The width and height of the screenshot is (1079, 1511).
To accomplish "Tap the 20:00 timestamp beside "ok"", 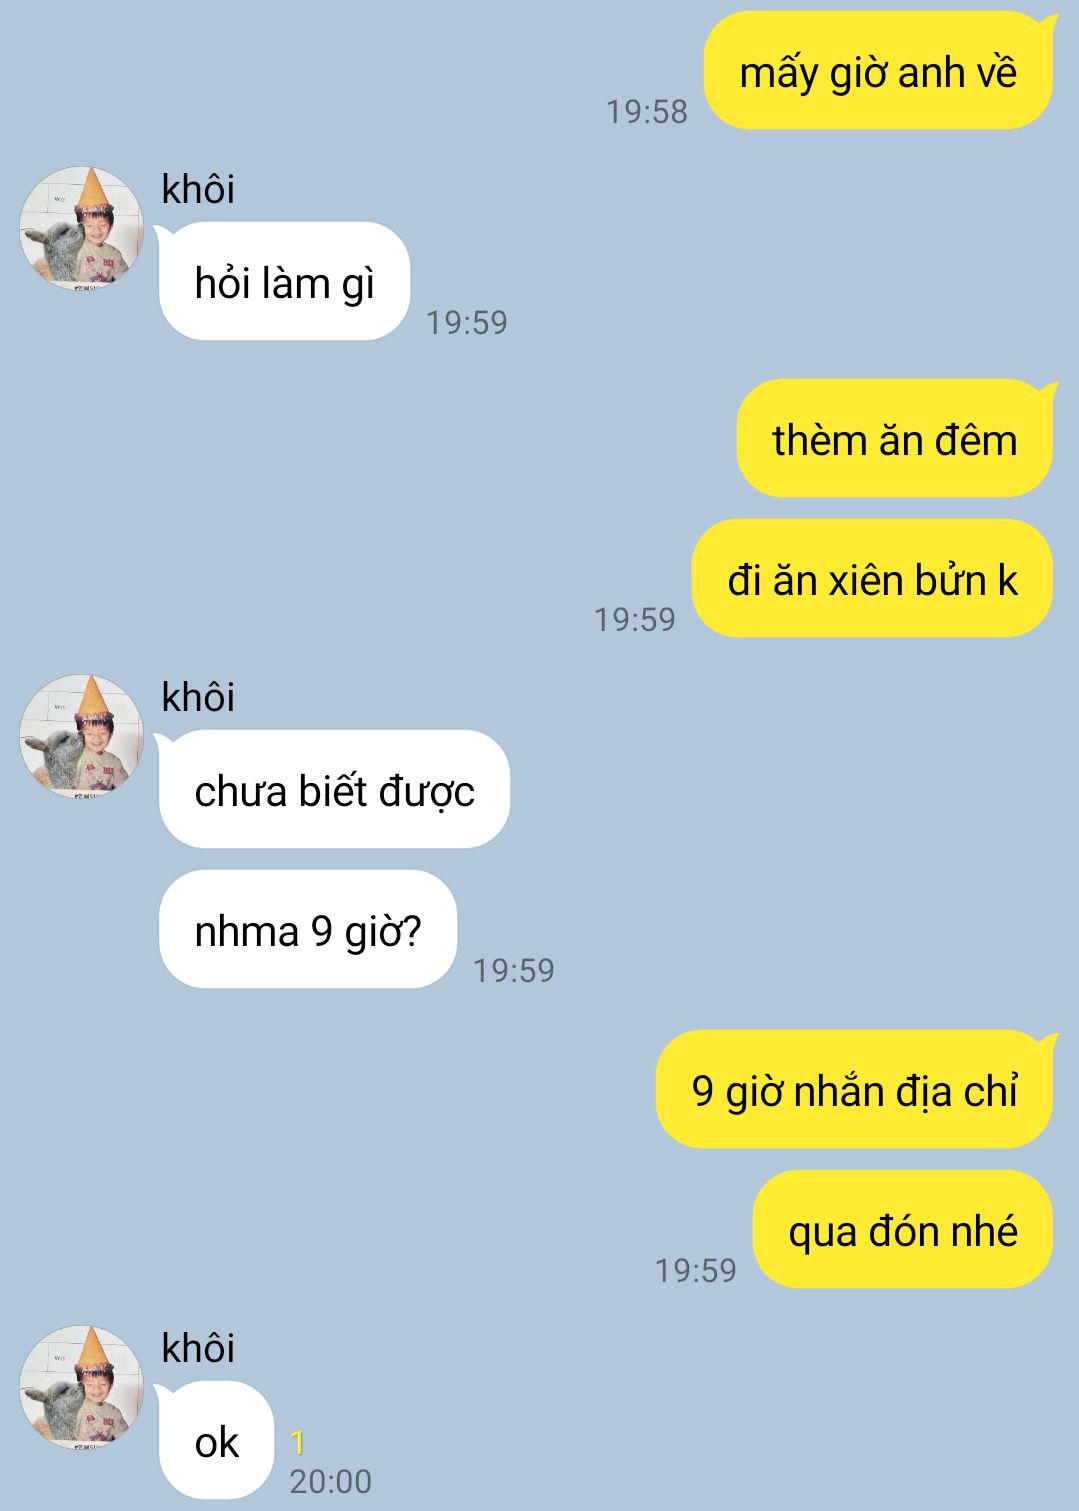I will pos(330,1481).
